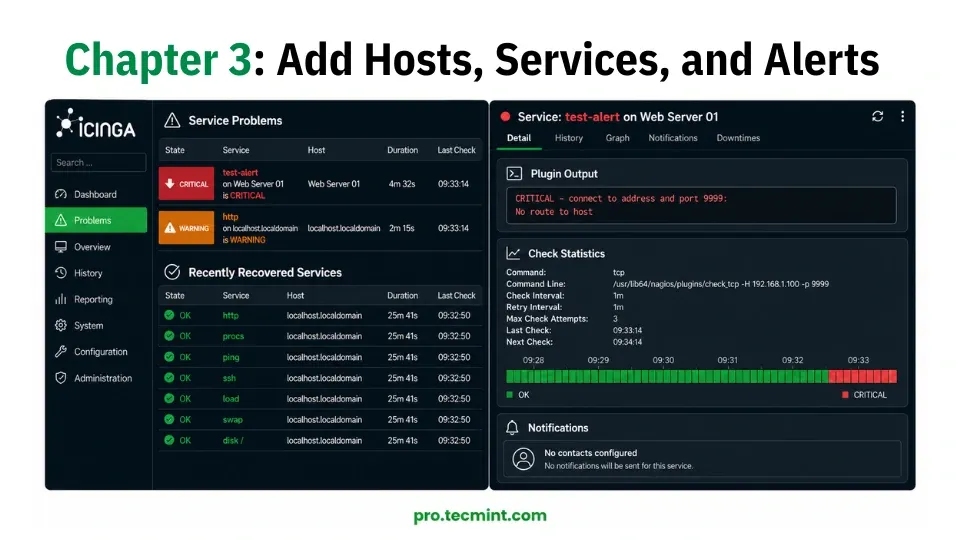This screenshot has height=540, width=960.
Task: Click the 2m 15s duration cell
Action: (402, 228)
